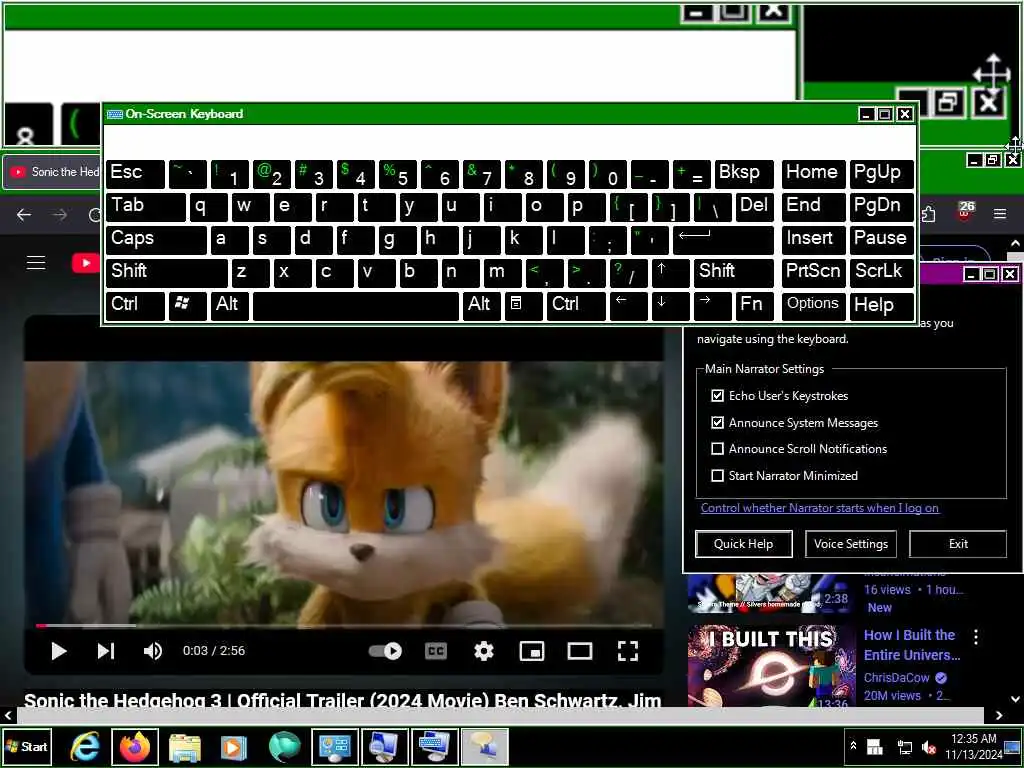
Task: Click the Options key on keyboard
Action: [812, 305]
